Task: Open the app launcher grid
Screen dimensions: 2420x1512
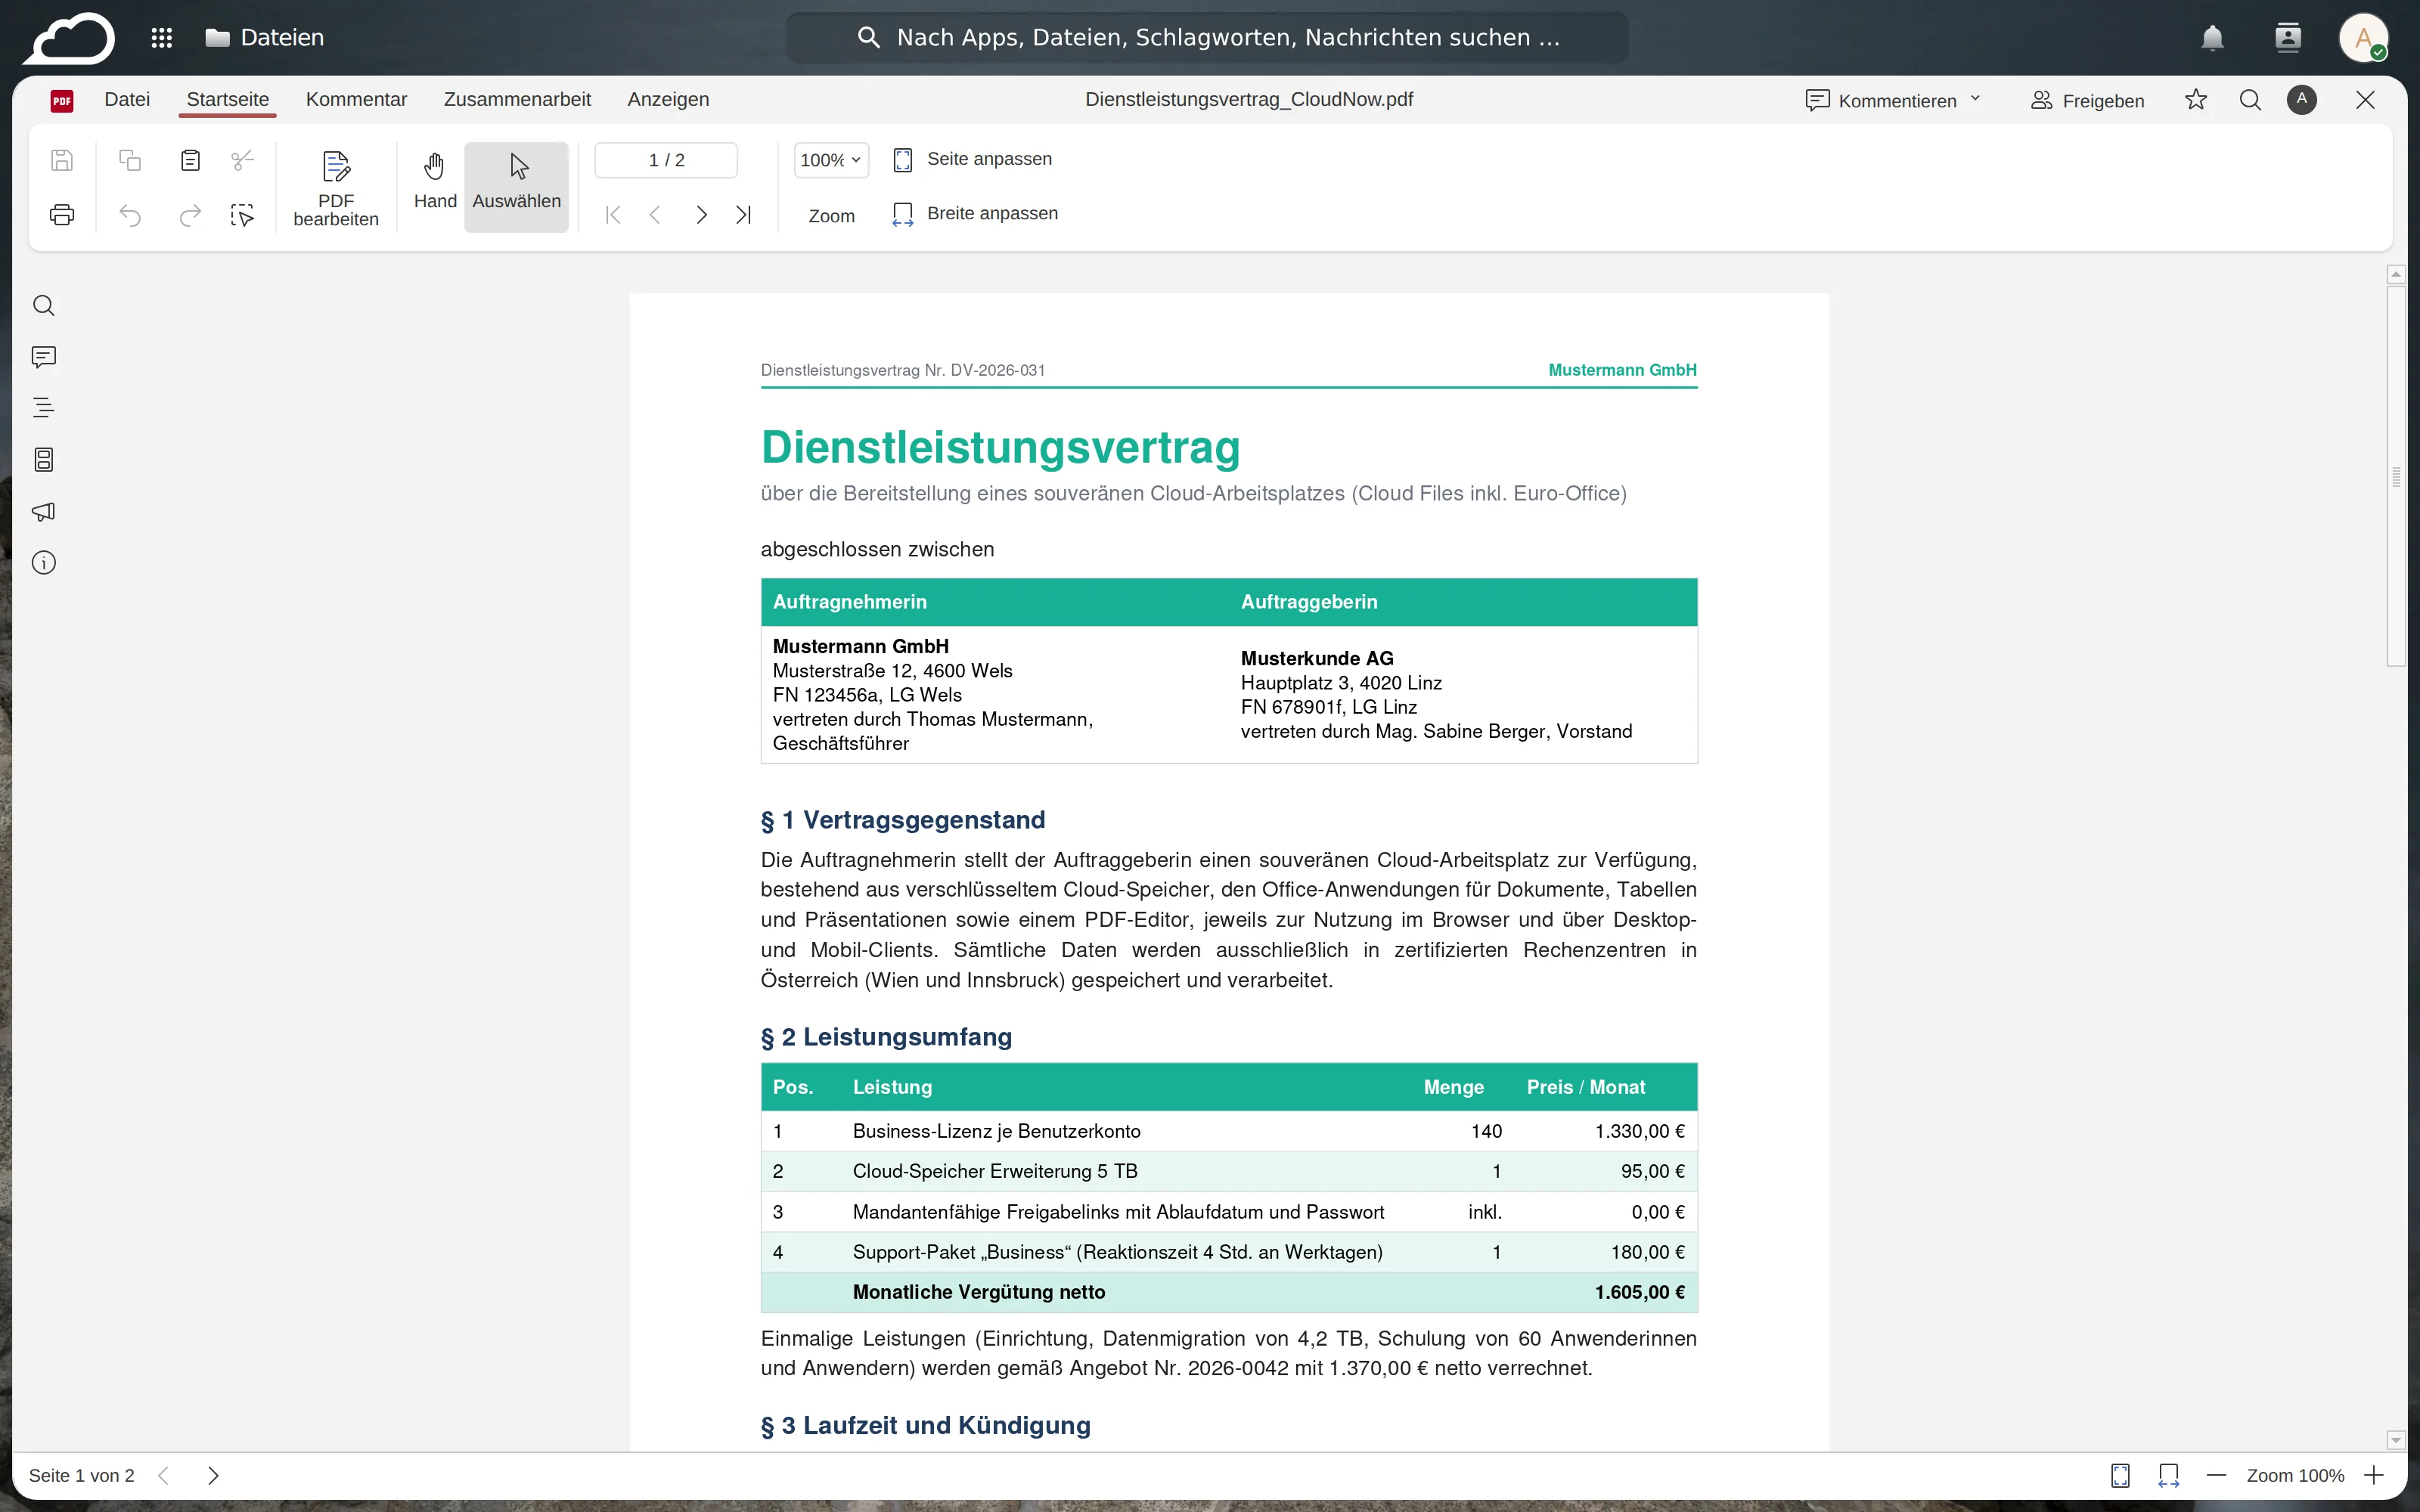Action: click(162, 38)
